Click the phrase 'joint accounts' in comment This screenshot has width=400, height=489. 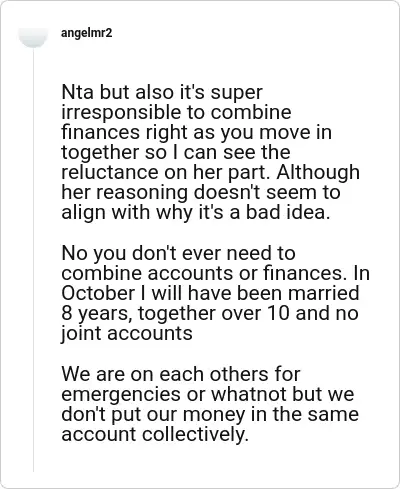pyautogui.click(x=127, y=333)
